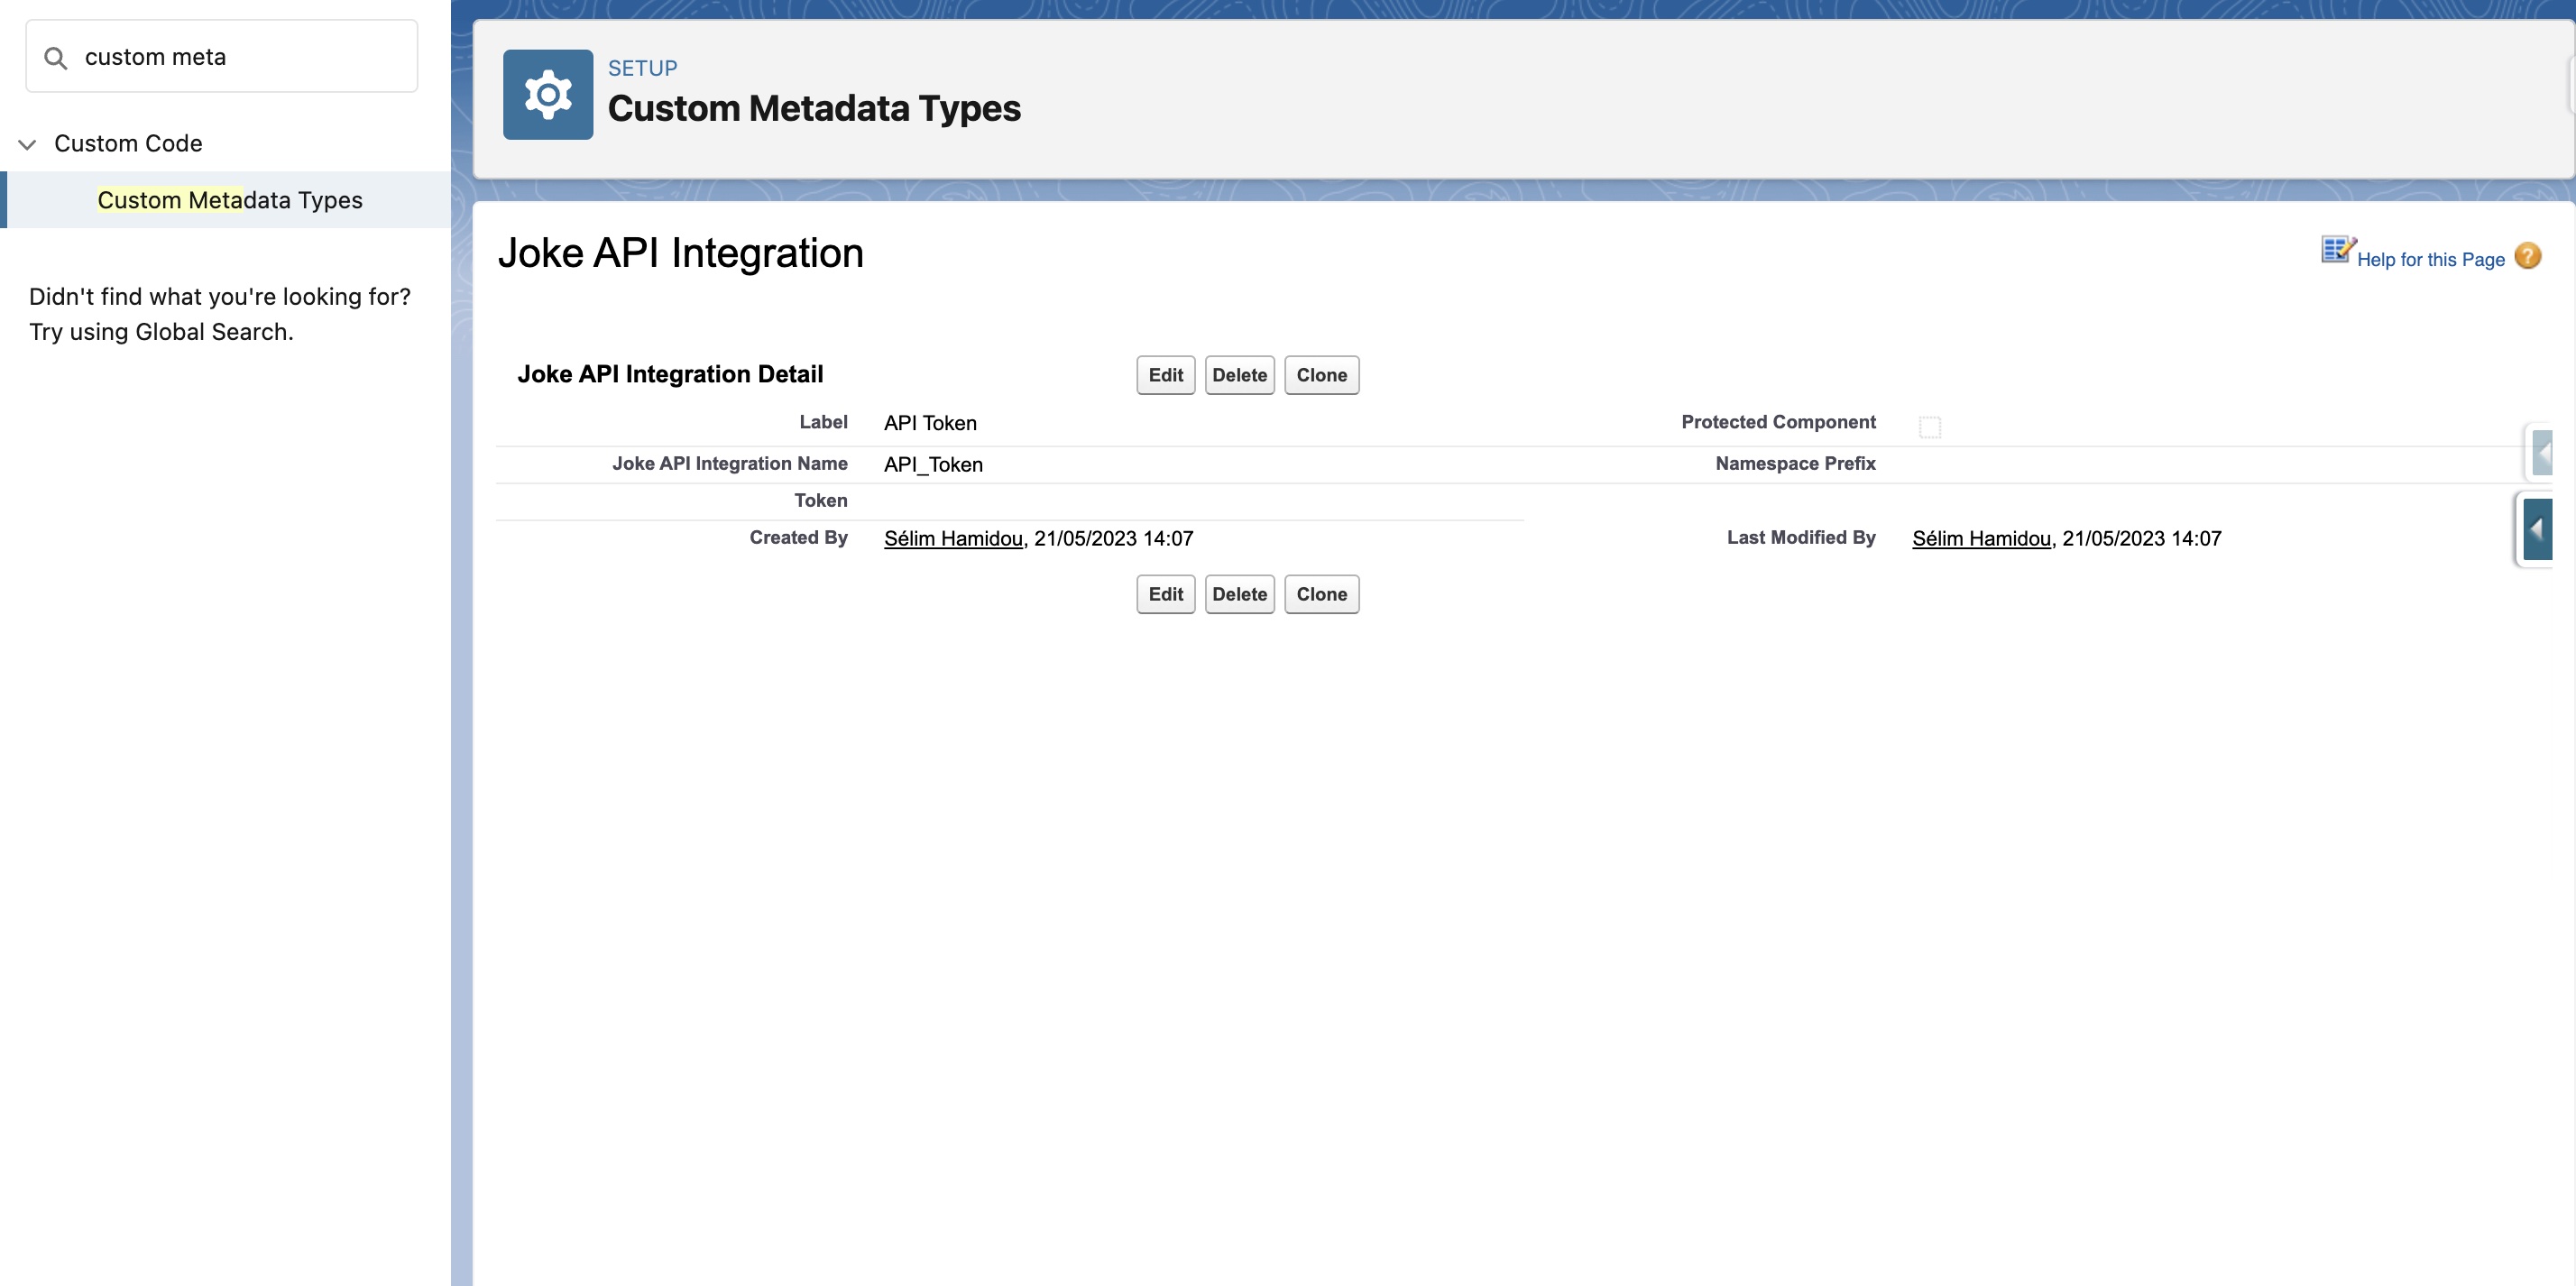Click the search magnifier icon
The height and width of the screenshot is (1286, 2576).
[56, 58]
